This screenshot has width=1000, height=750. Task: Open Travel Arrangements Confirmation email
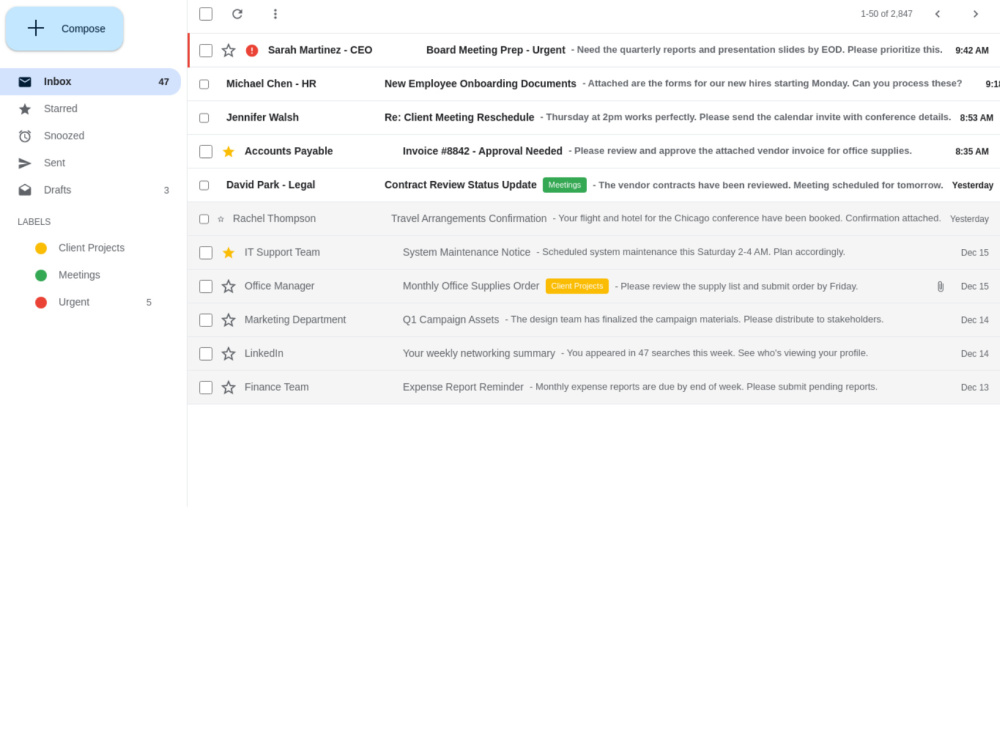point(594,219)
